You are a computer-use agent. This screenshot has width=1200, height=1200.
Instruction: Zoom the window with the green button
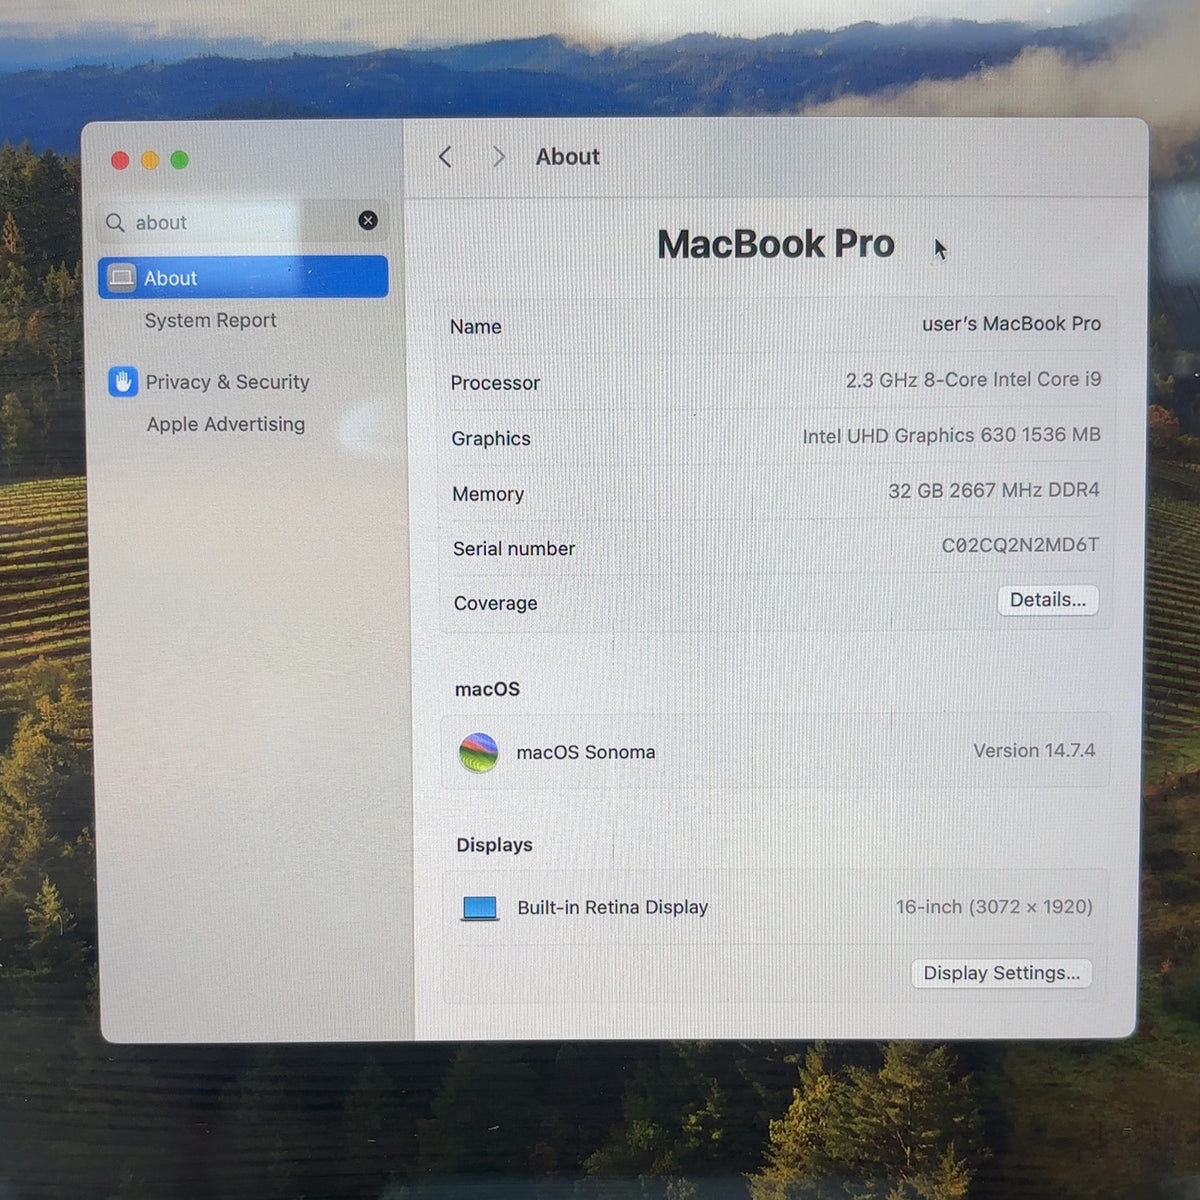(x=180, y=160)
